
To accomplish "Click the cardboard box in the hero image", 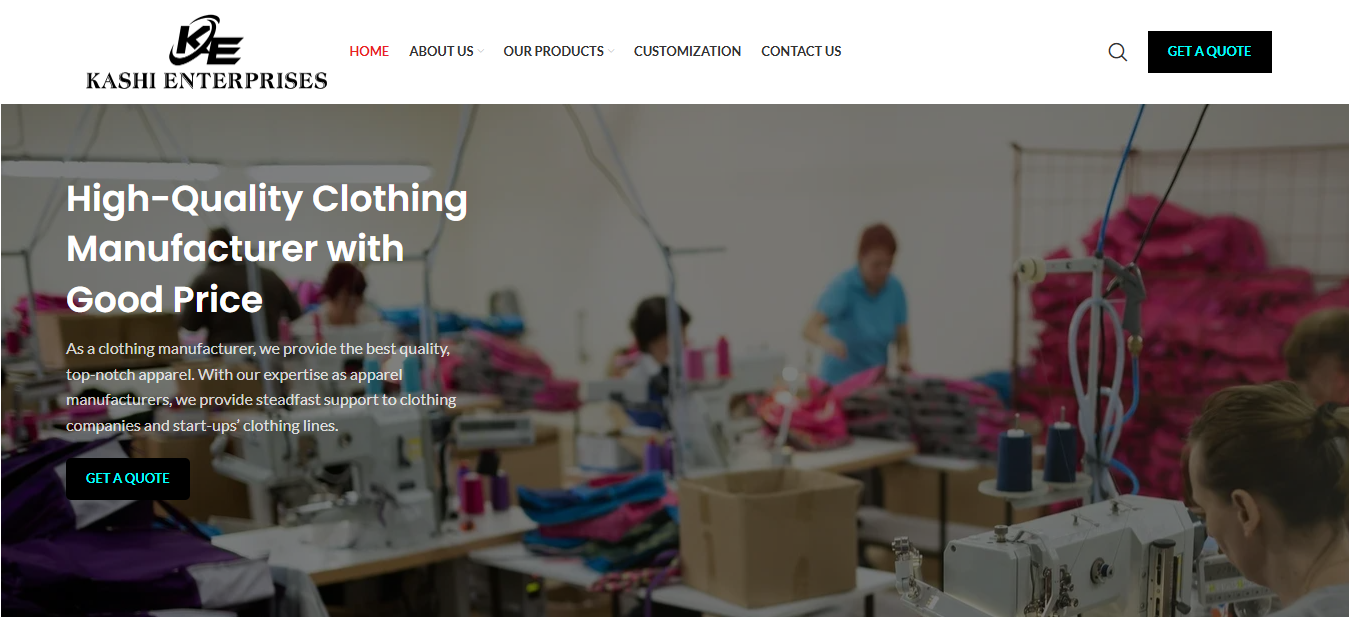I will coord(770,536).
